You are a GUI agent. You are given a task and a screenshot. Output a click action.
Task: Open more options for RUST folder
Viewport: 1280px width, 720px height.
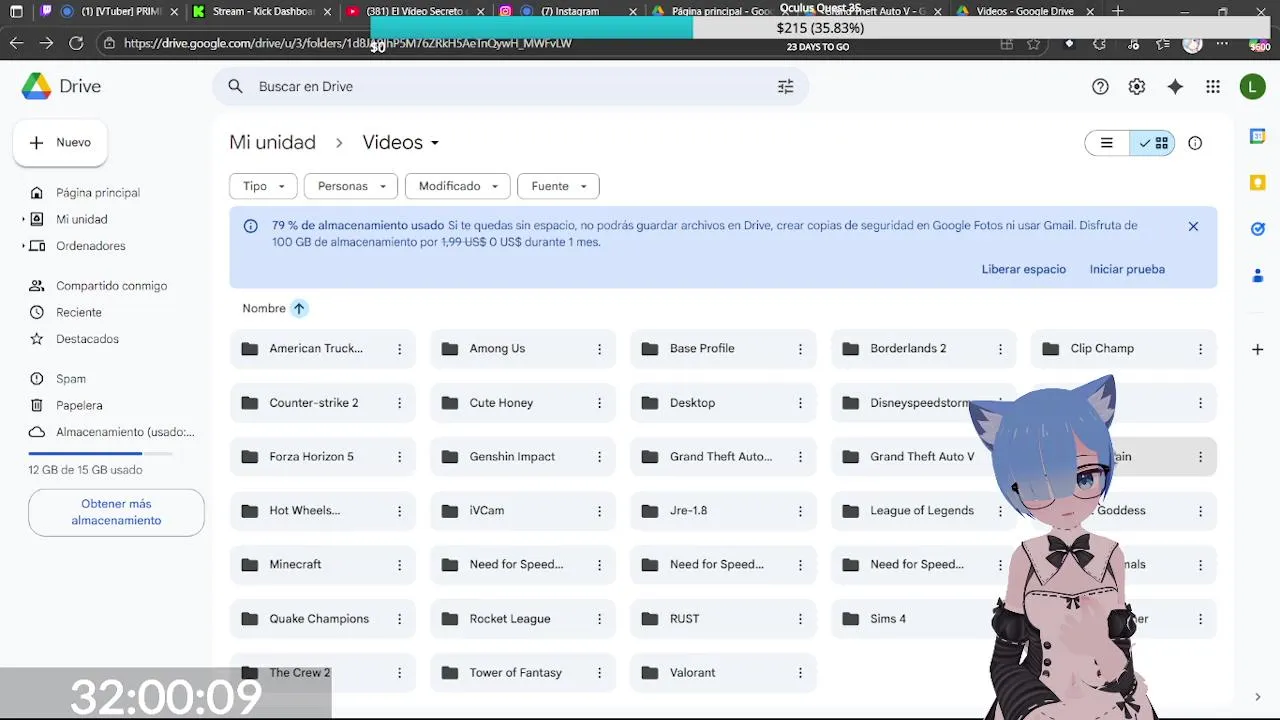click(800, 619)
